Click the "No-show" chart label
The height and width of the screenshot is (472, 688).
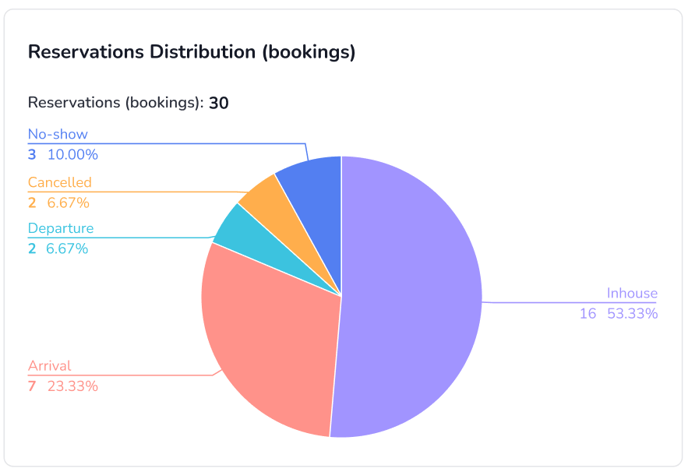tap(58, 134)
